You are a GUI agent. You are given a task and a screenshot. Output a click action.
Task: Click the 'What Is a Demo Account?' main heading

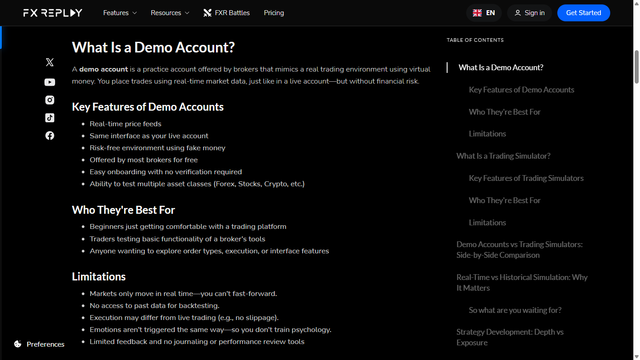tap(153, 47)
